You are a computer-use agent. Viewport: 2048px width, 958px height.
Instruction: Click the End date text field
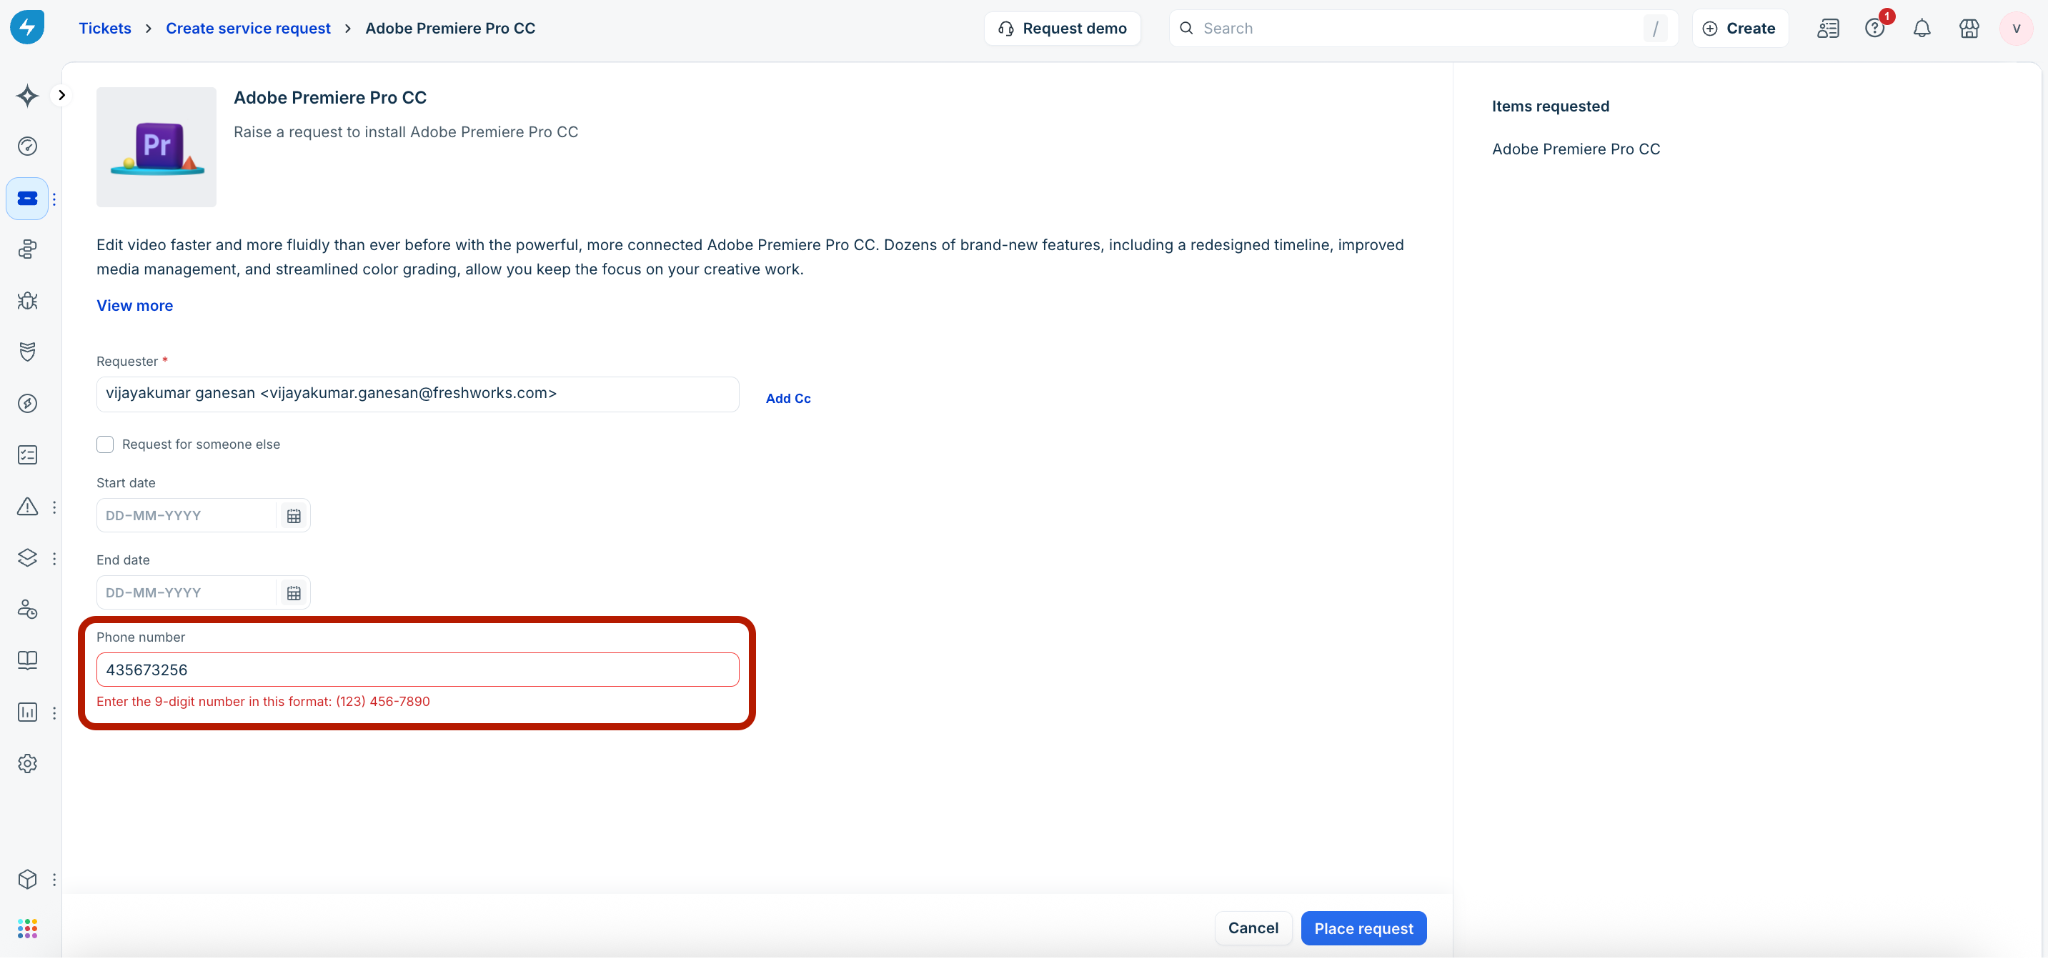pyautogui.click(x=187, y=593)
